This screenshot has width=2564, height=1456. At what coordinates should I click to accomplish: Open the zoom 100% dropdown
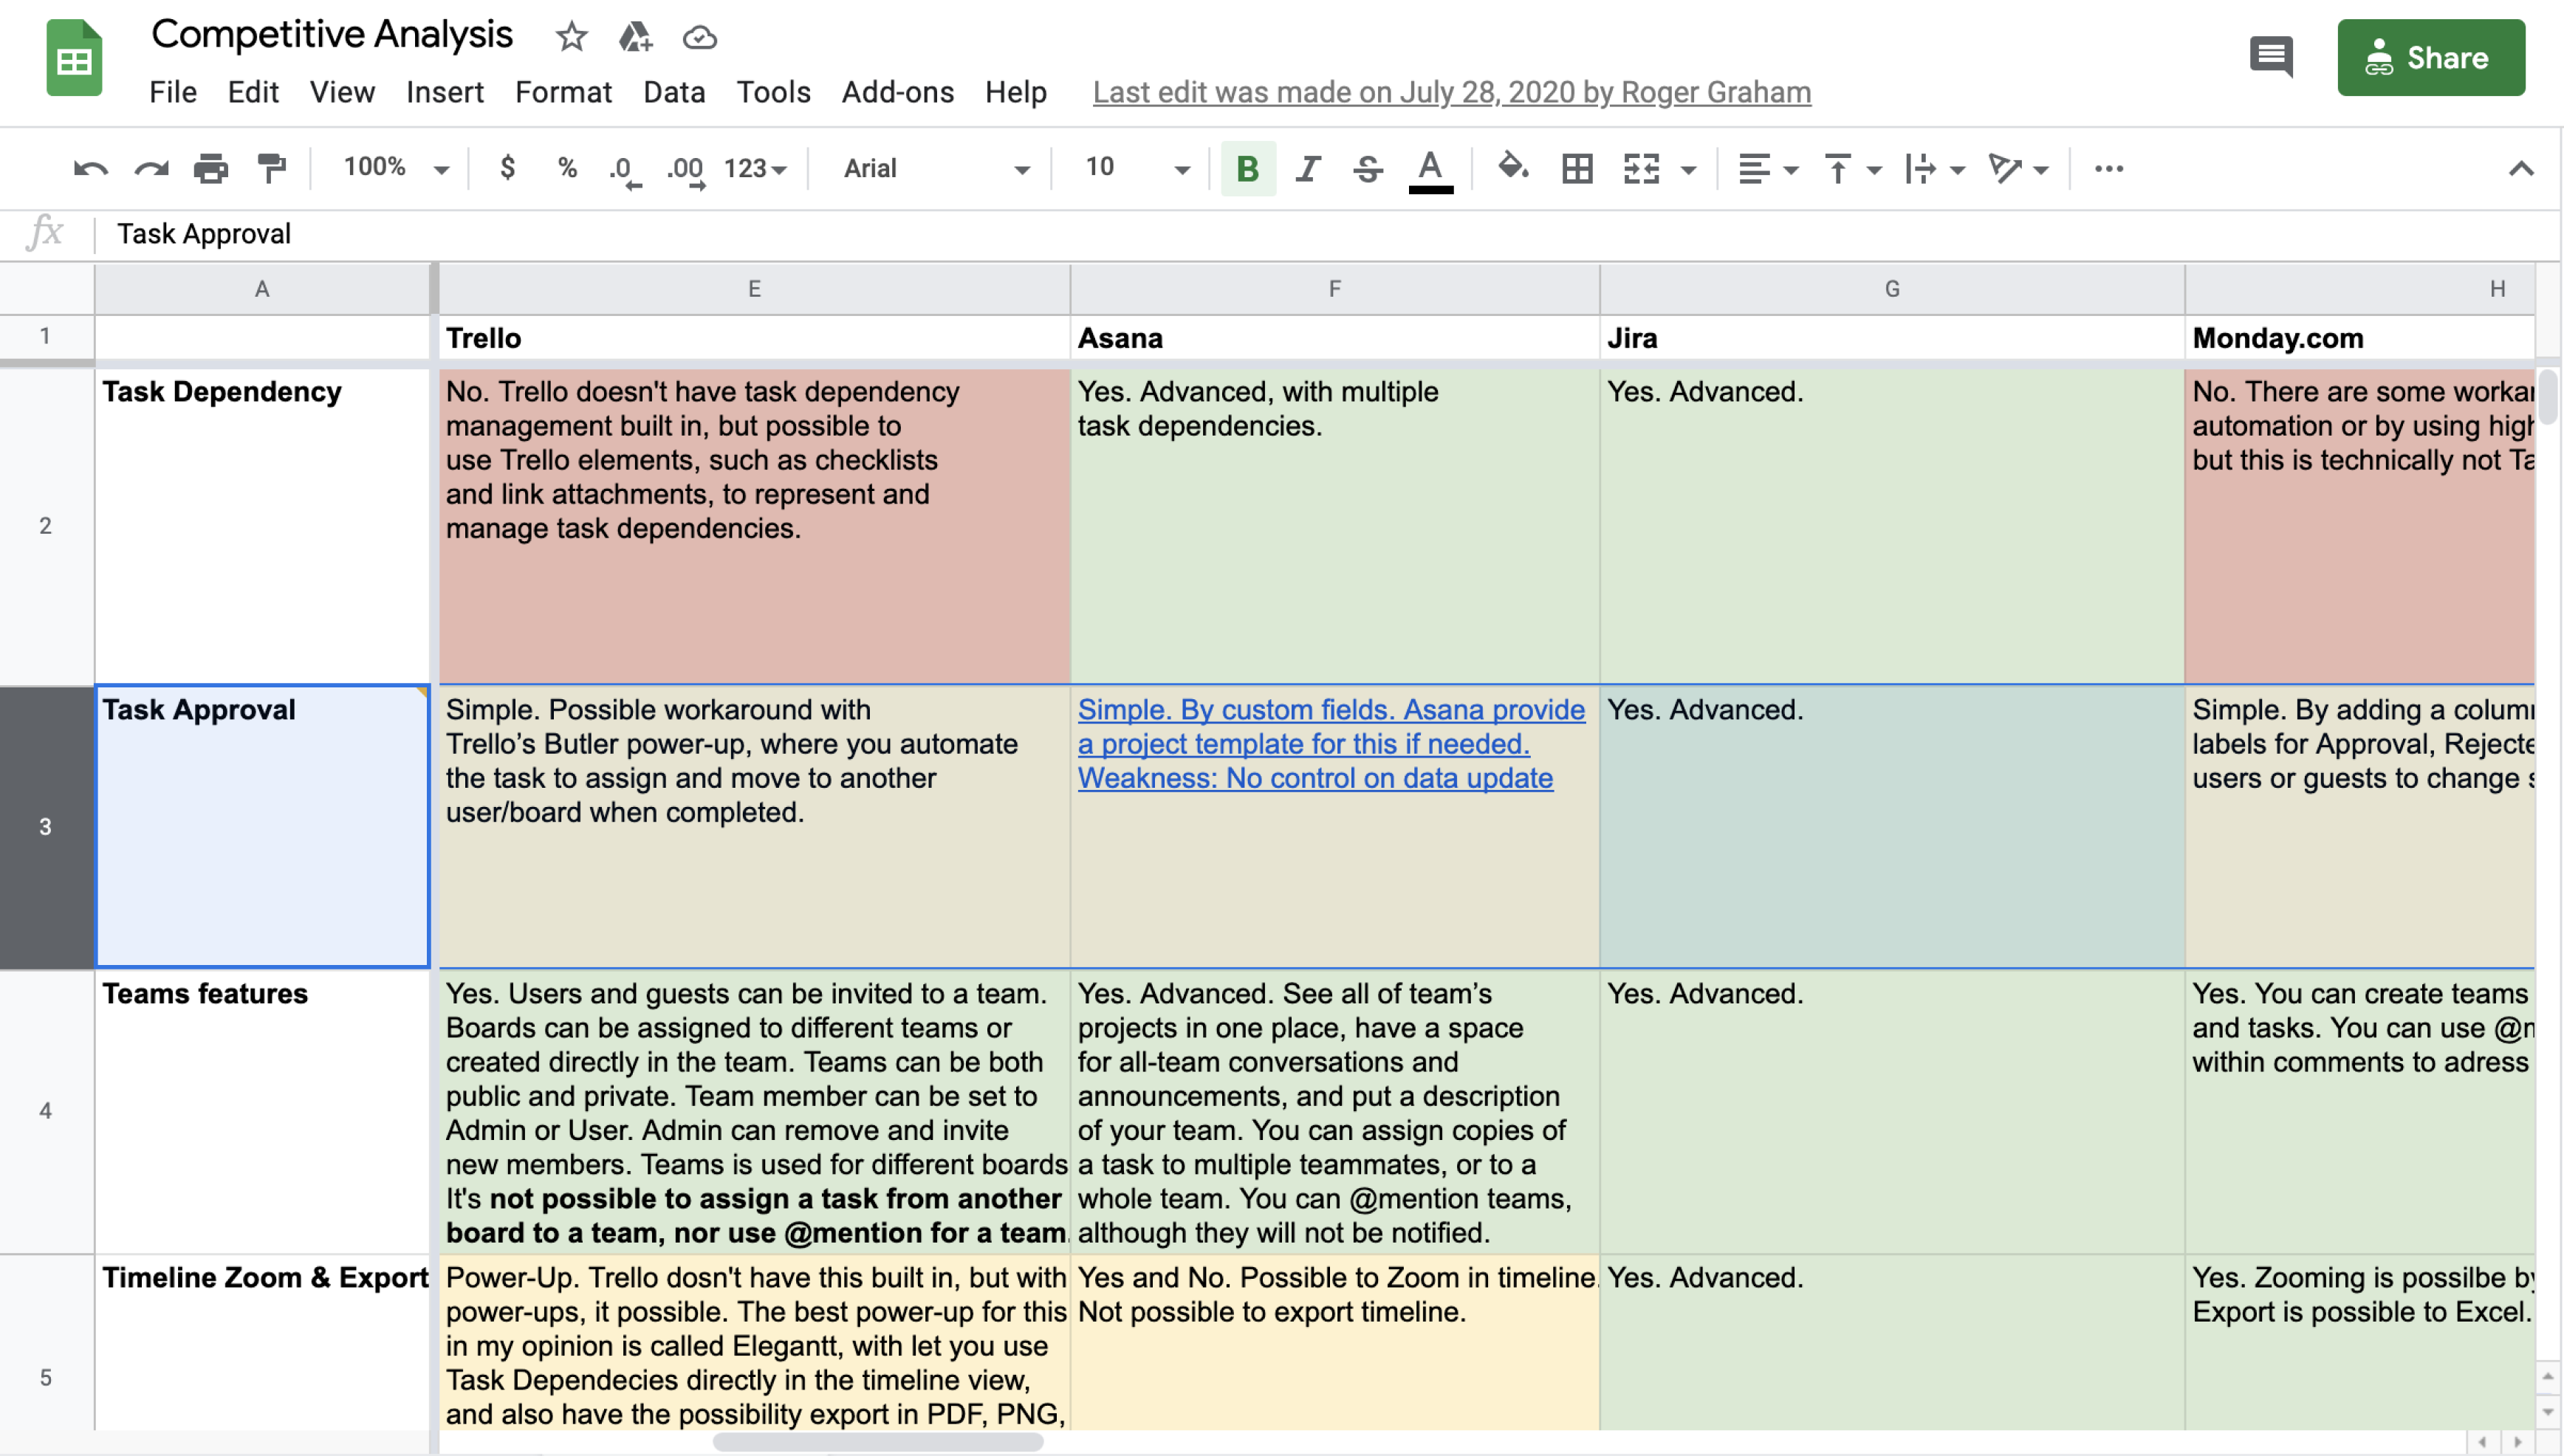click(396, 168)
